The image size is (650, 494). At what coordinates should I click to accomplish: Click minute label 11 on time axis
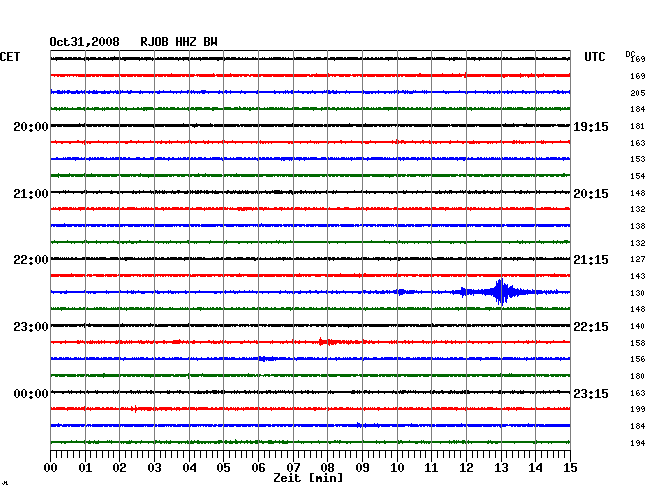(x=432, y=468)
